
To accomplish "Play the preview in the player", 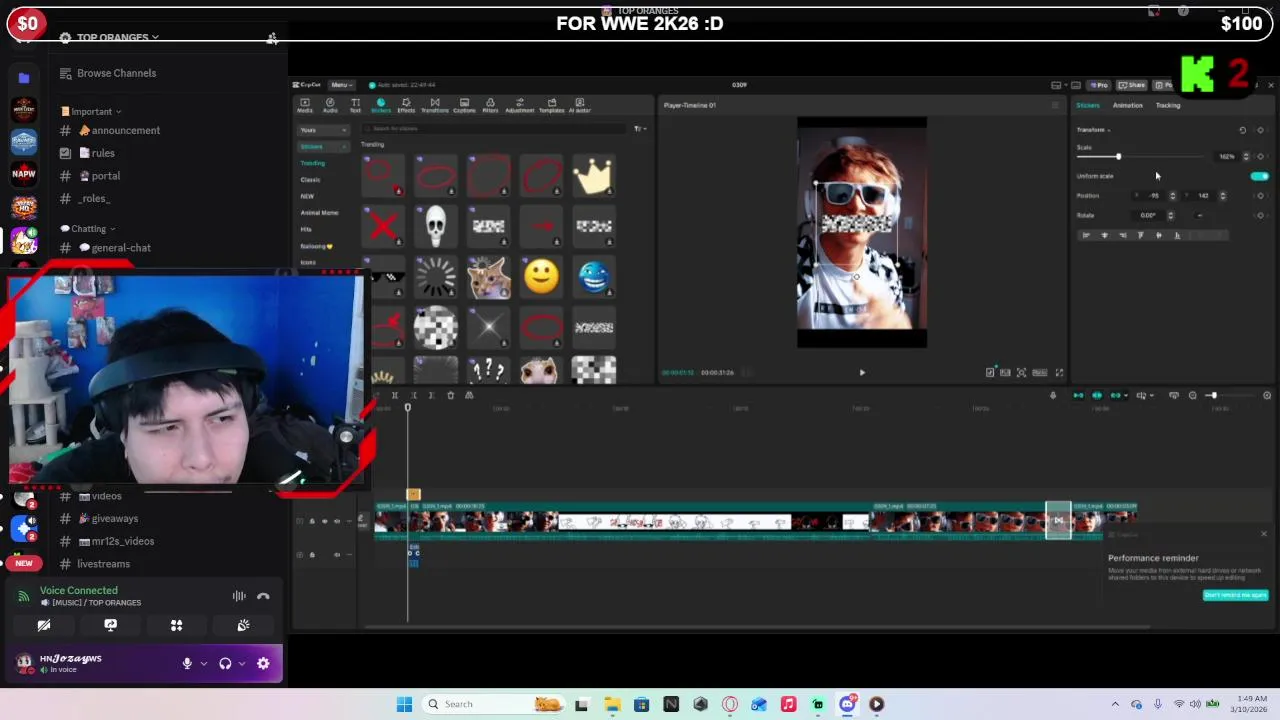I will tap(862, 373).
